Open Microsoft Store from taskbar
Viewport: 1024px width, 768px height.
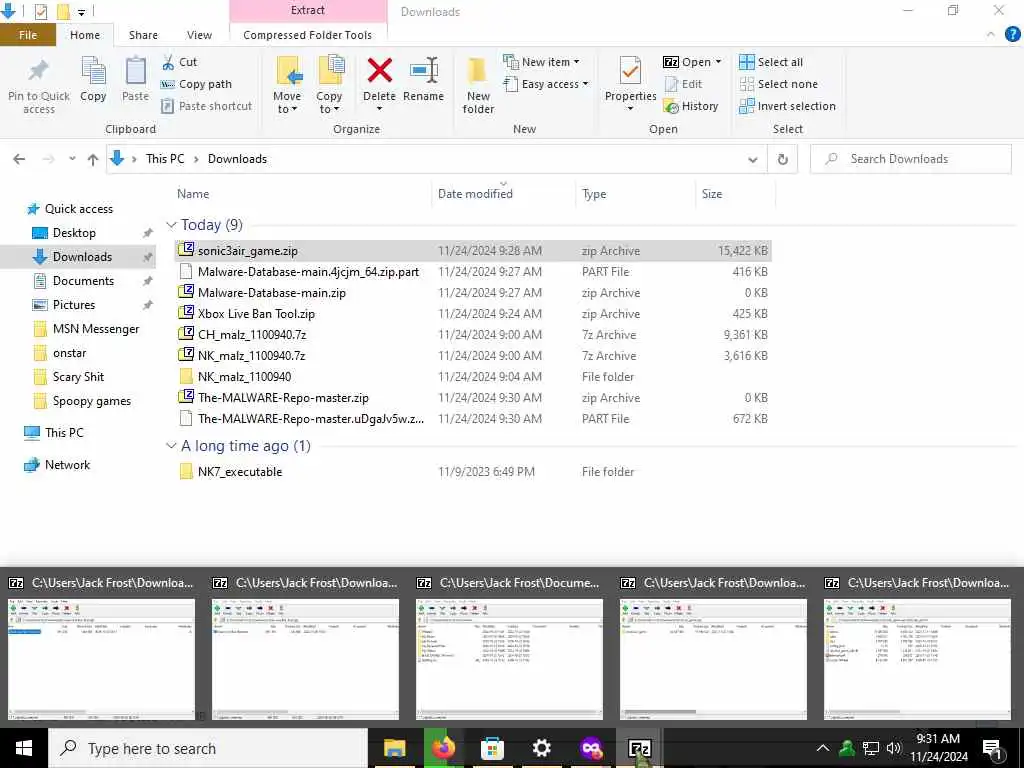[x=492, y=748]
